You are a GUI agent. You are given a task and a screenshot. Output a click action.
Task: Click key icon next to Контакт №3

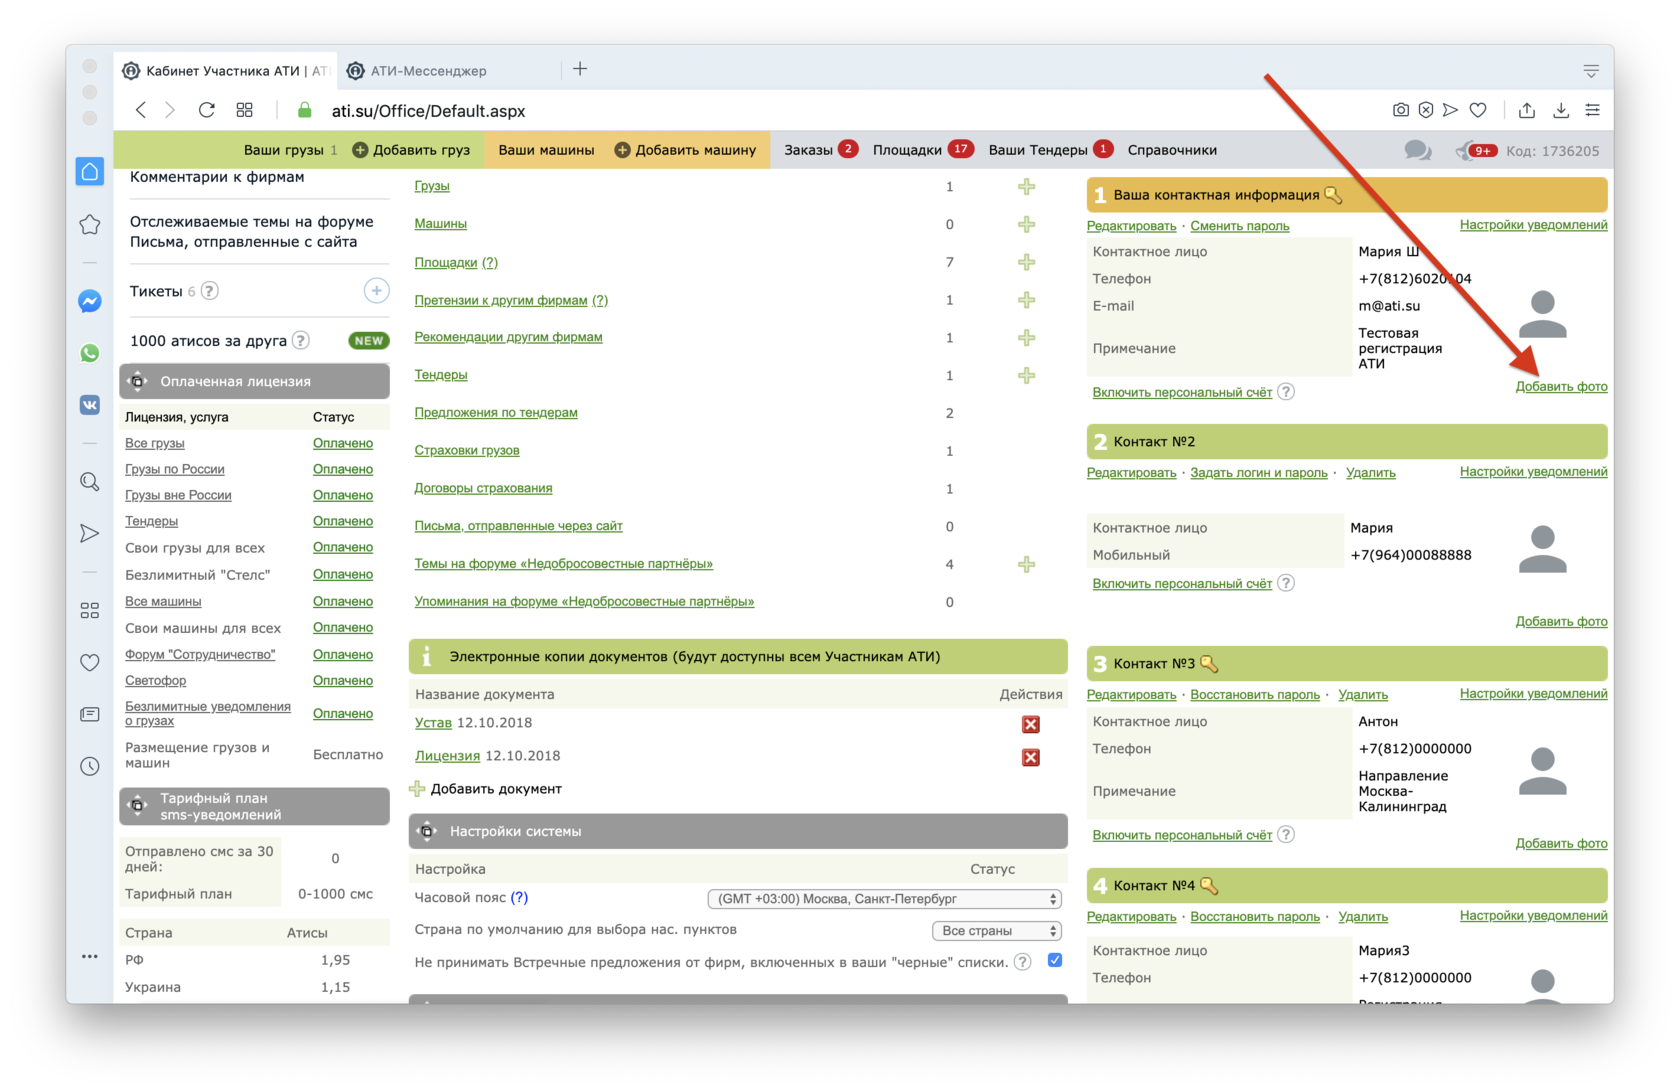pyautogui.click(x=1209, y=664)
